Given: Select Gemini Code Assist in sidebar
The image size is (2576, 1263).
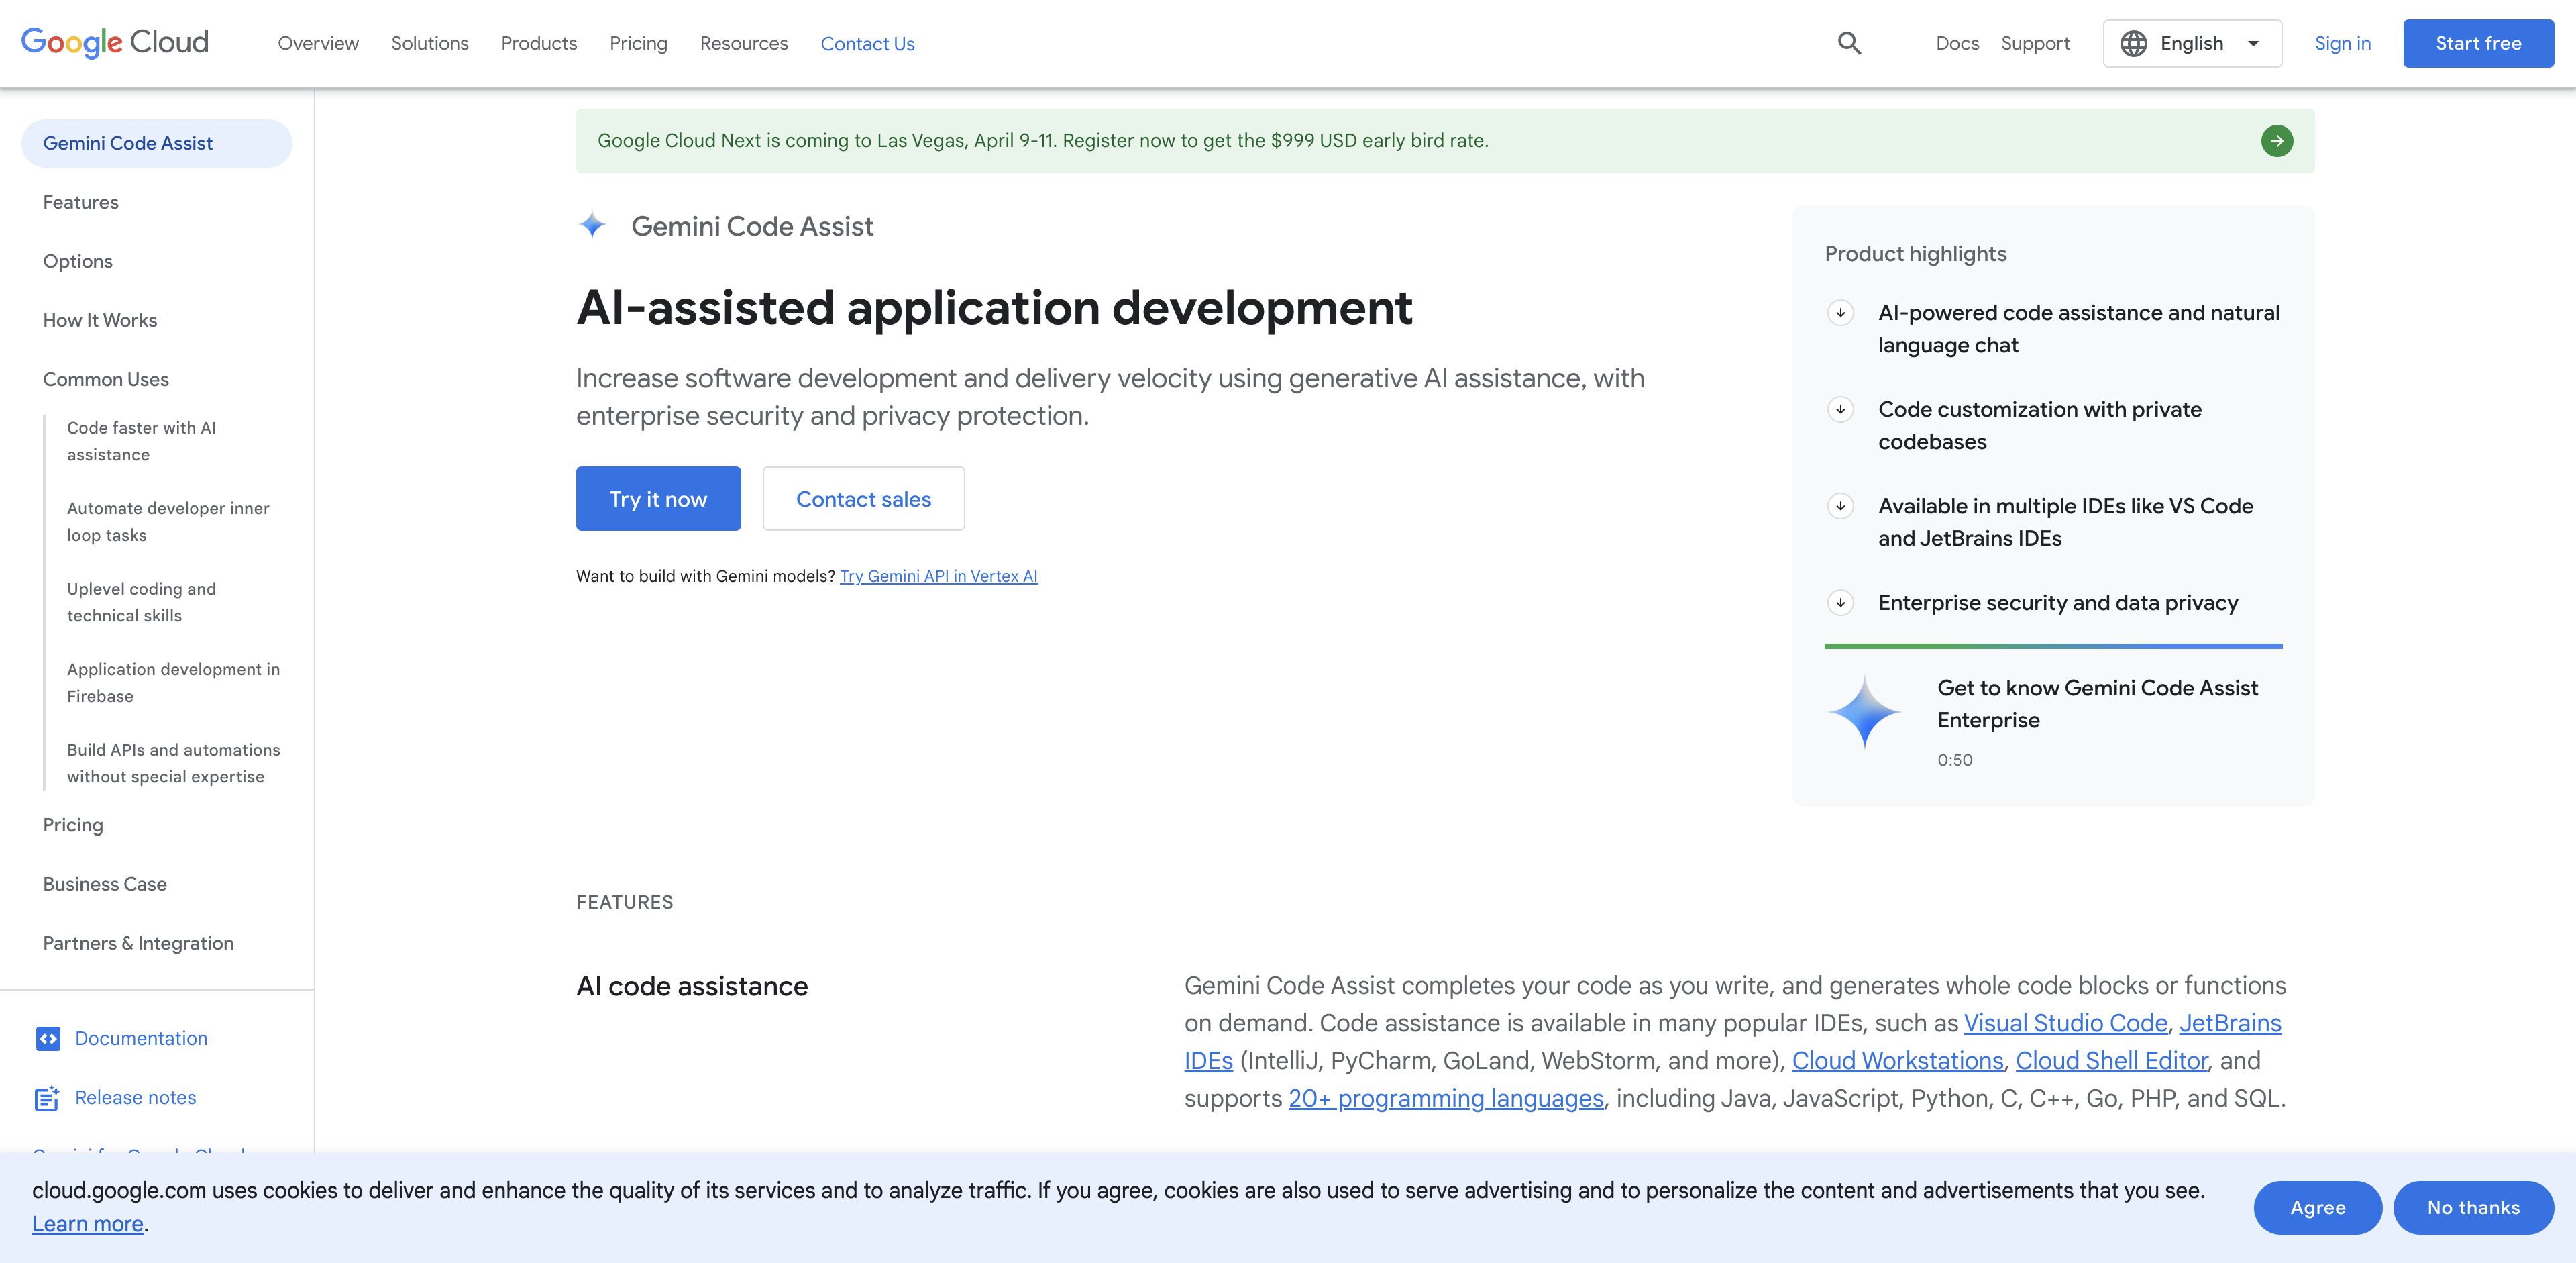Looking at the screenshot, I should tap(156, 143).
